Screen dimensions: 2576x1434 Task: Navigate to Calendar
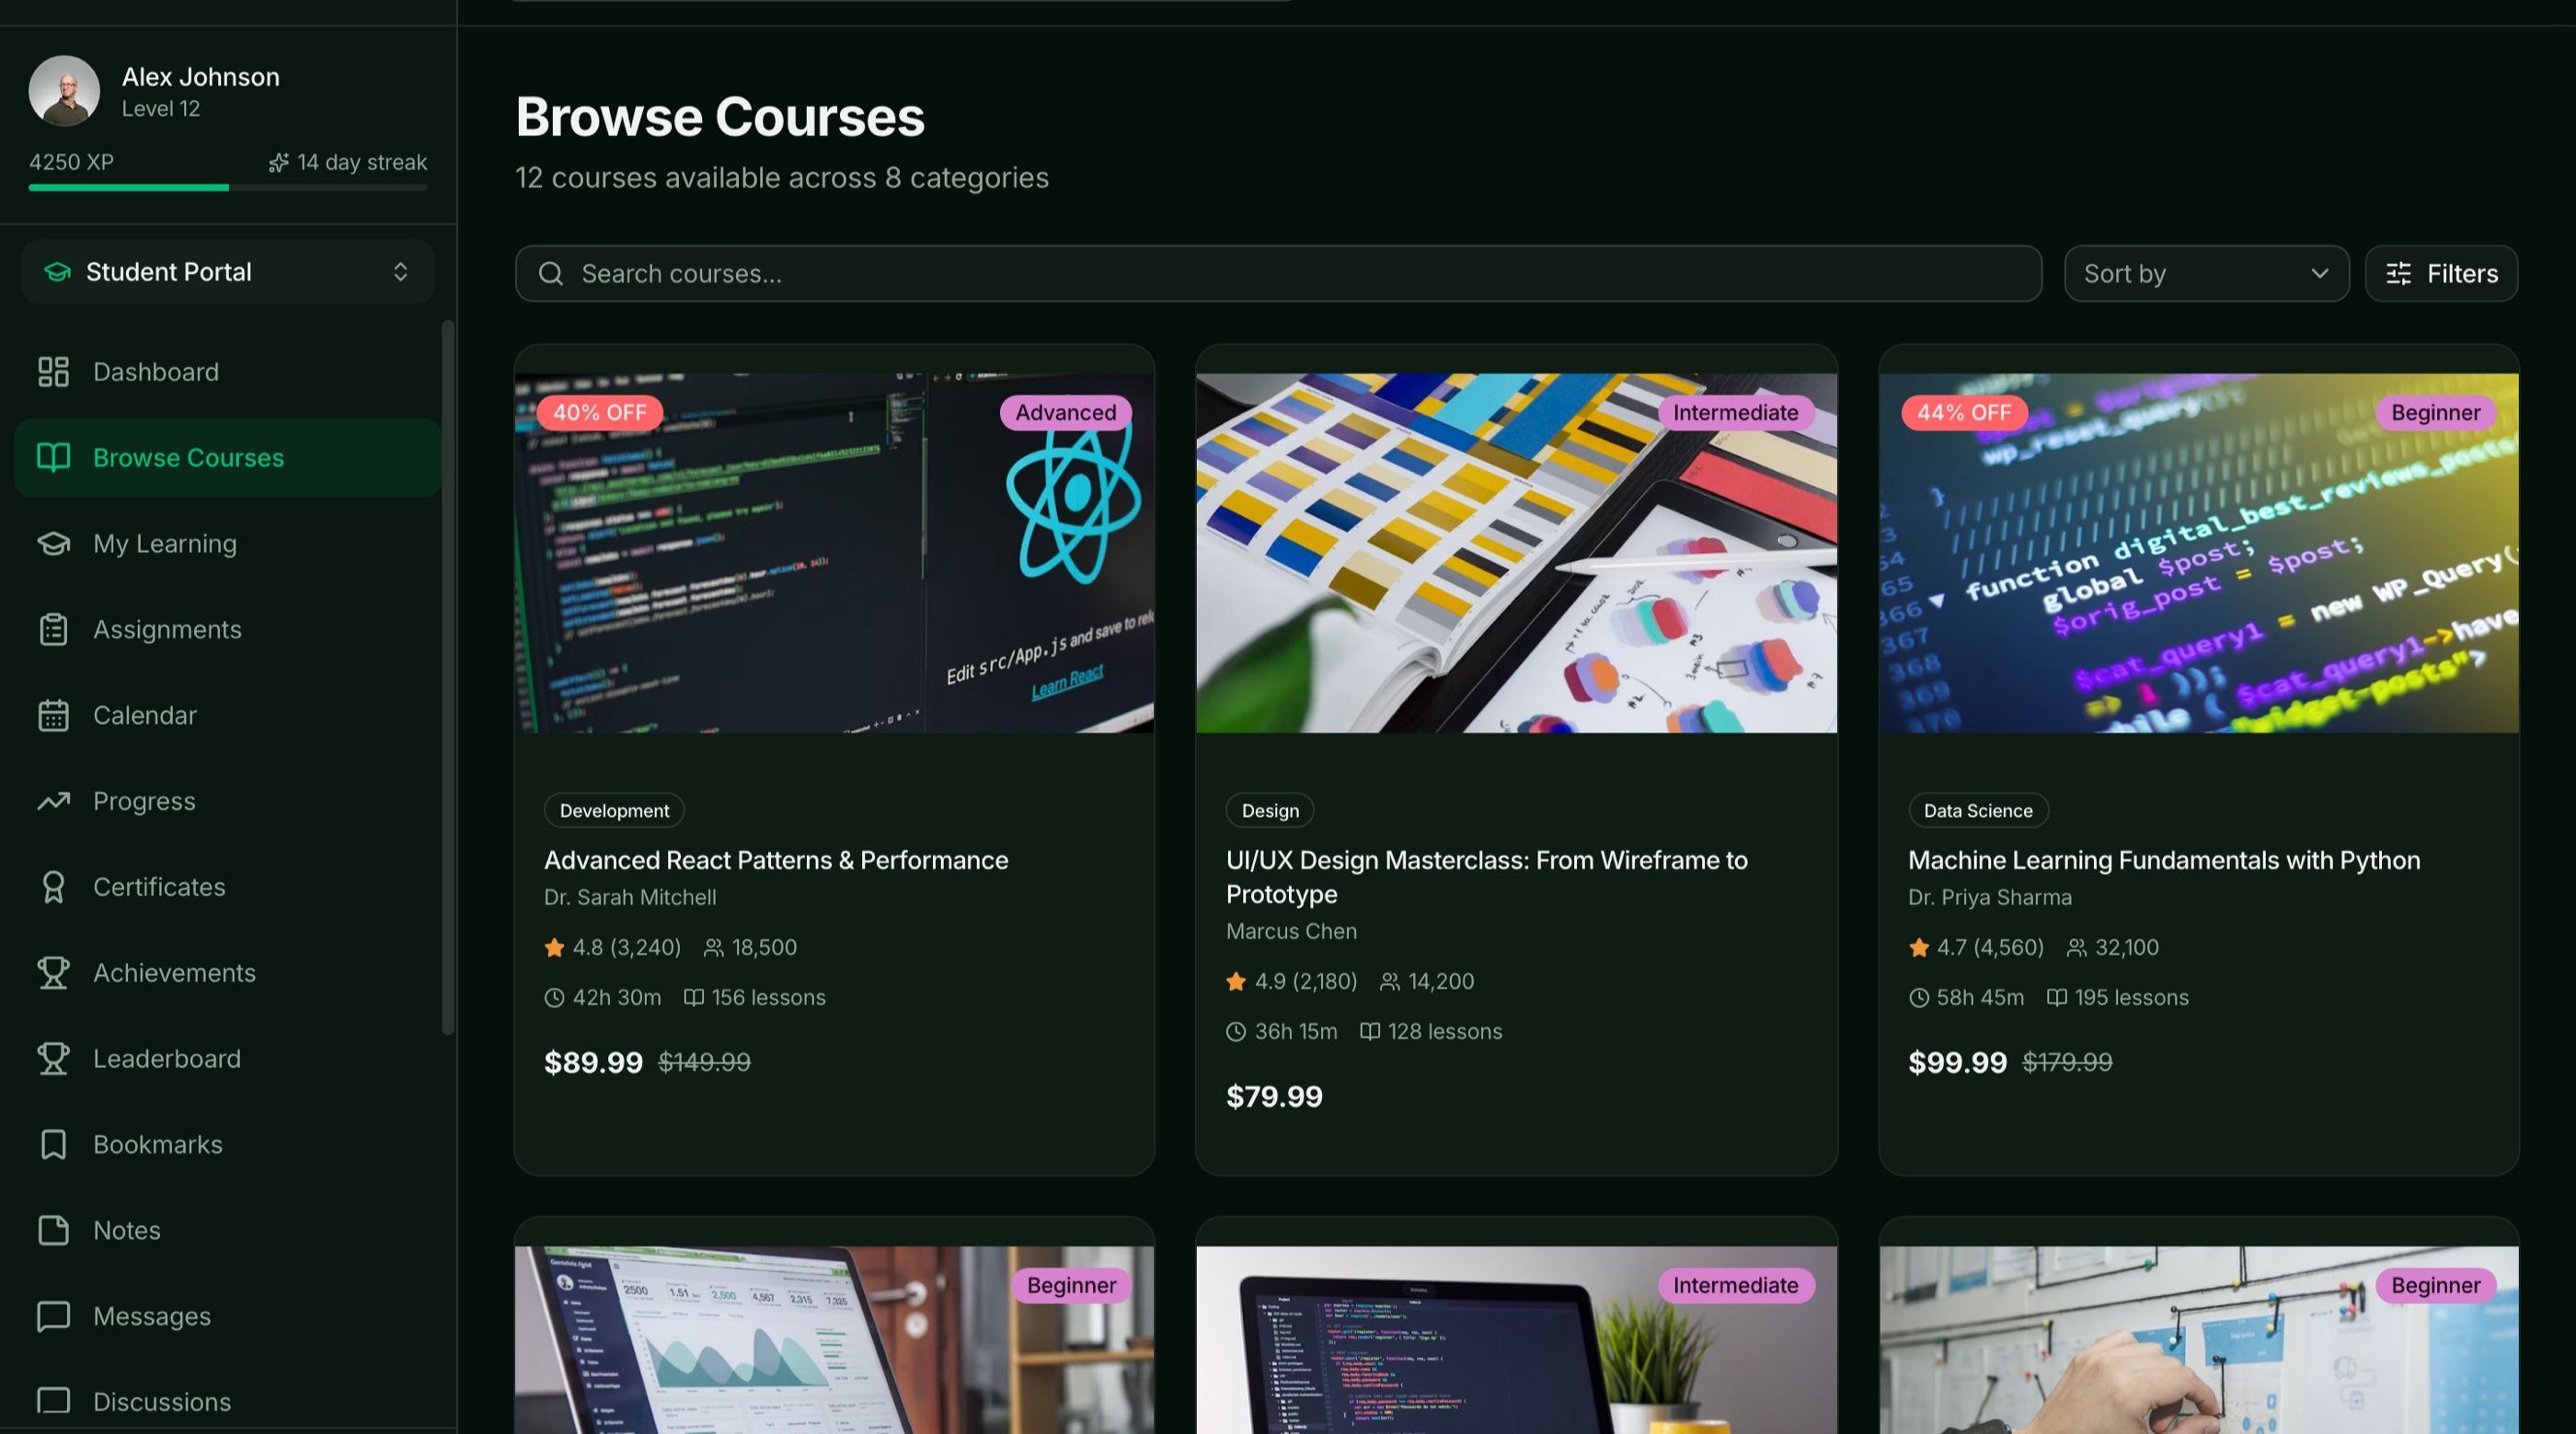click(228, 716)
